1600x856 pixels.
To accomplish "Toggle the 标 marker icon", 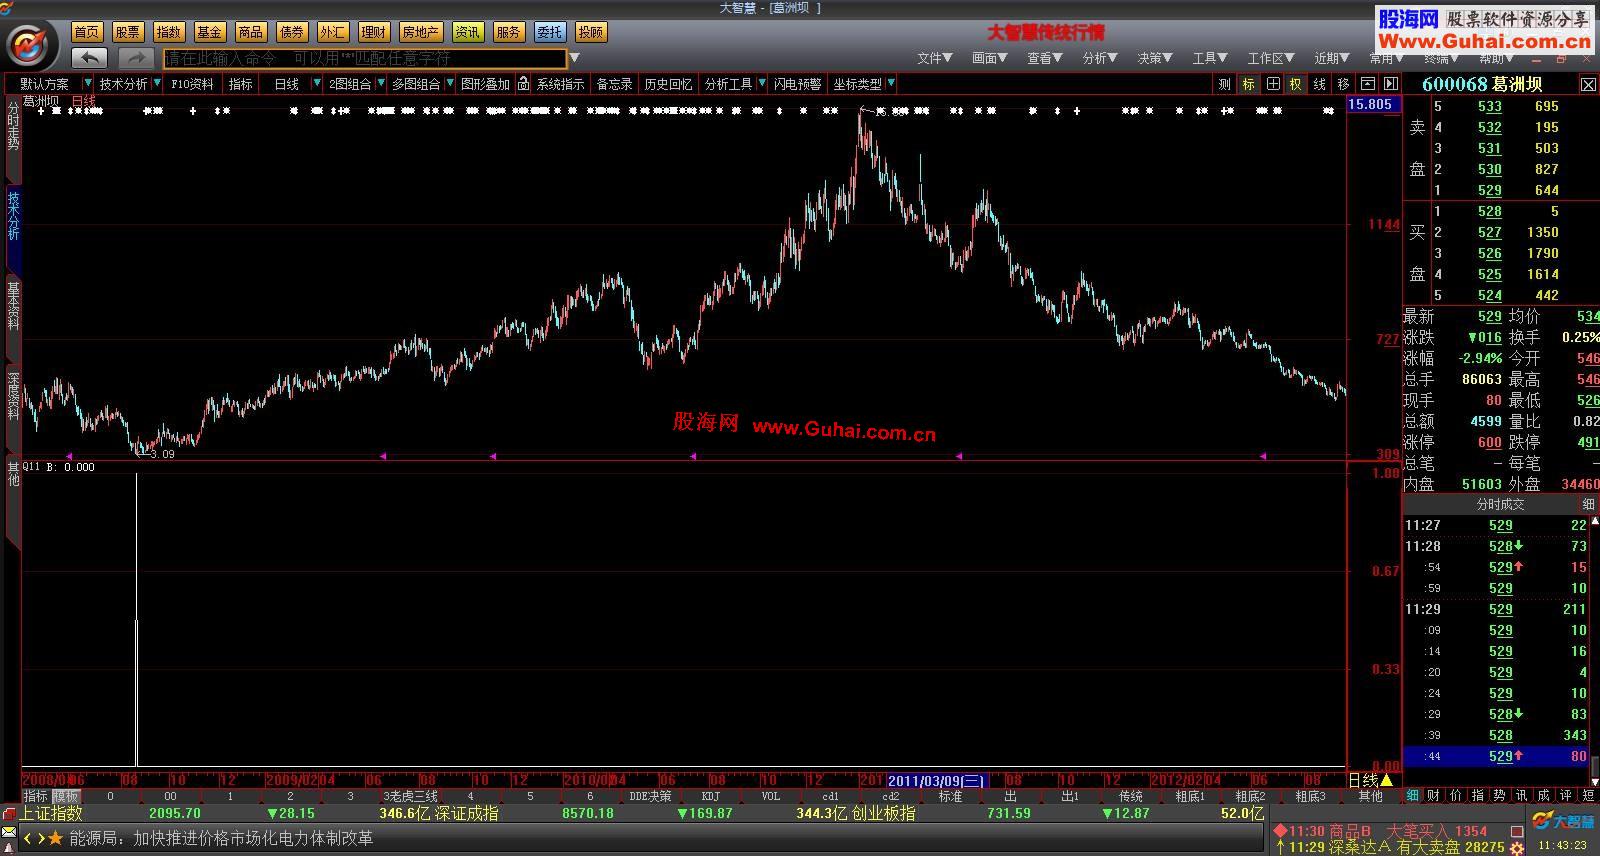I will point(1248,84).
